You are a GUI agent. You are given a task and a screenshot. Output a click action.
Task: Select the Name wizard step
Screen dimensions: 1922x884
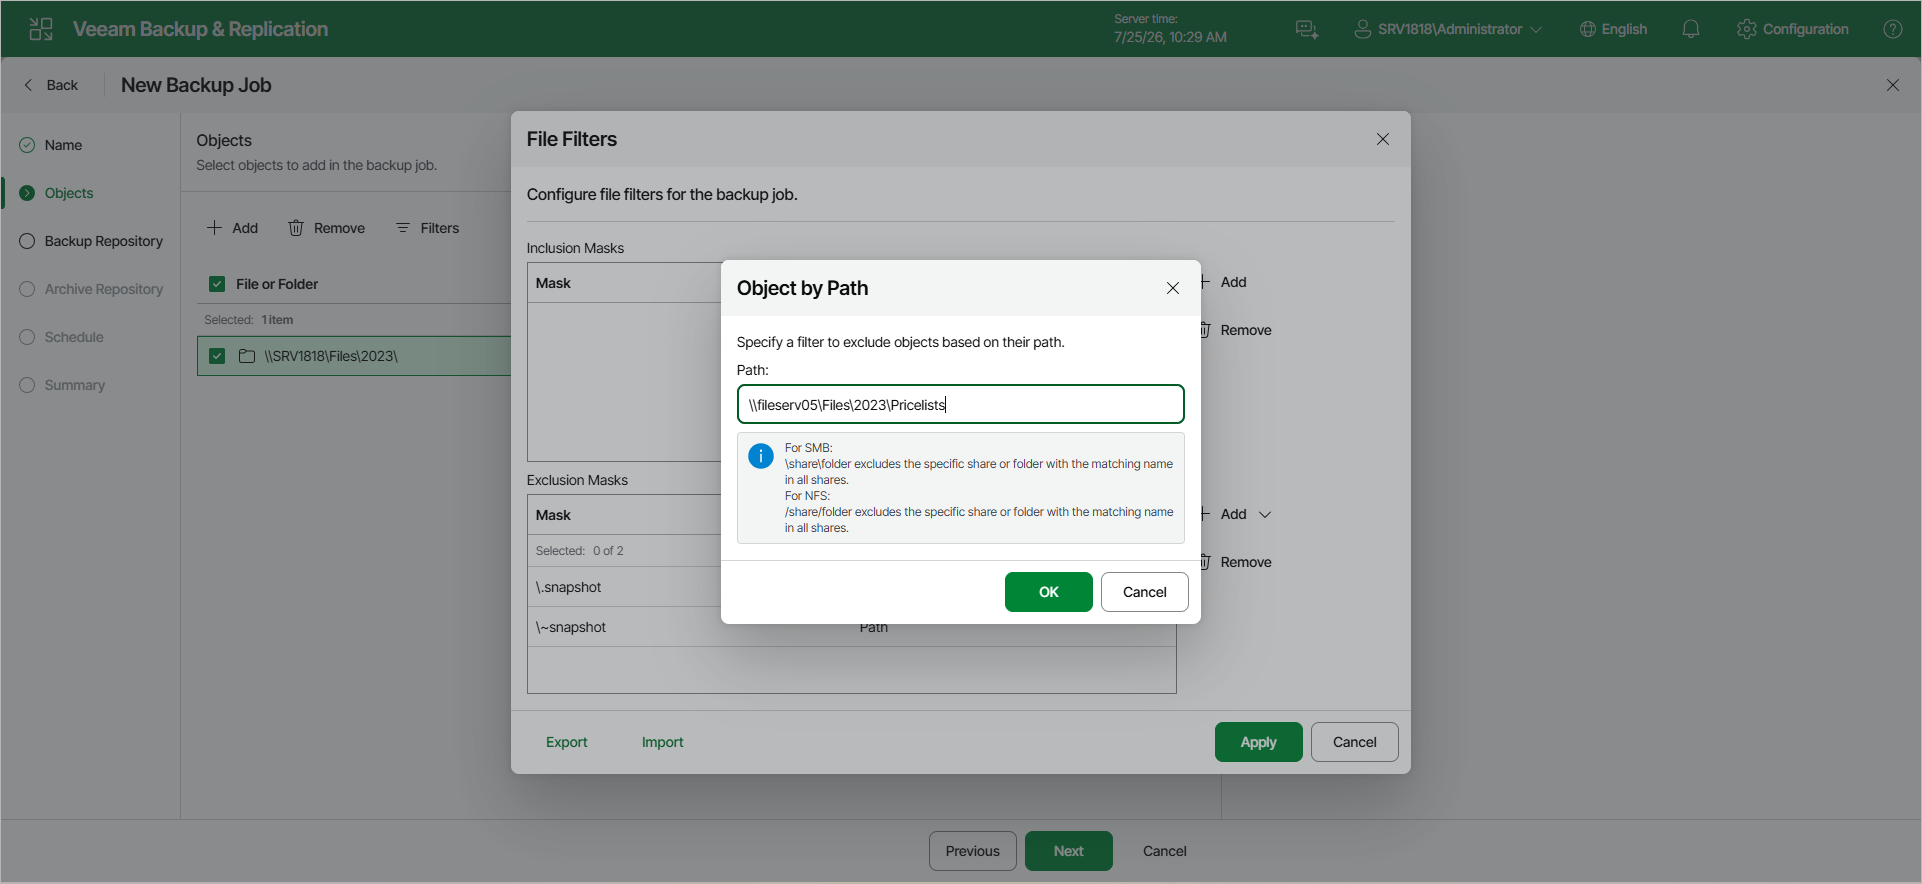click(x=63, y=145)
